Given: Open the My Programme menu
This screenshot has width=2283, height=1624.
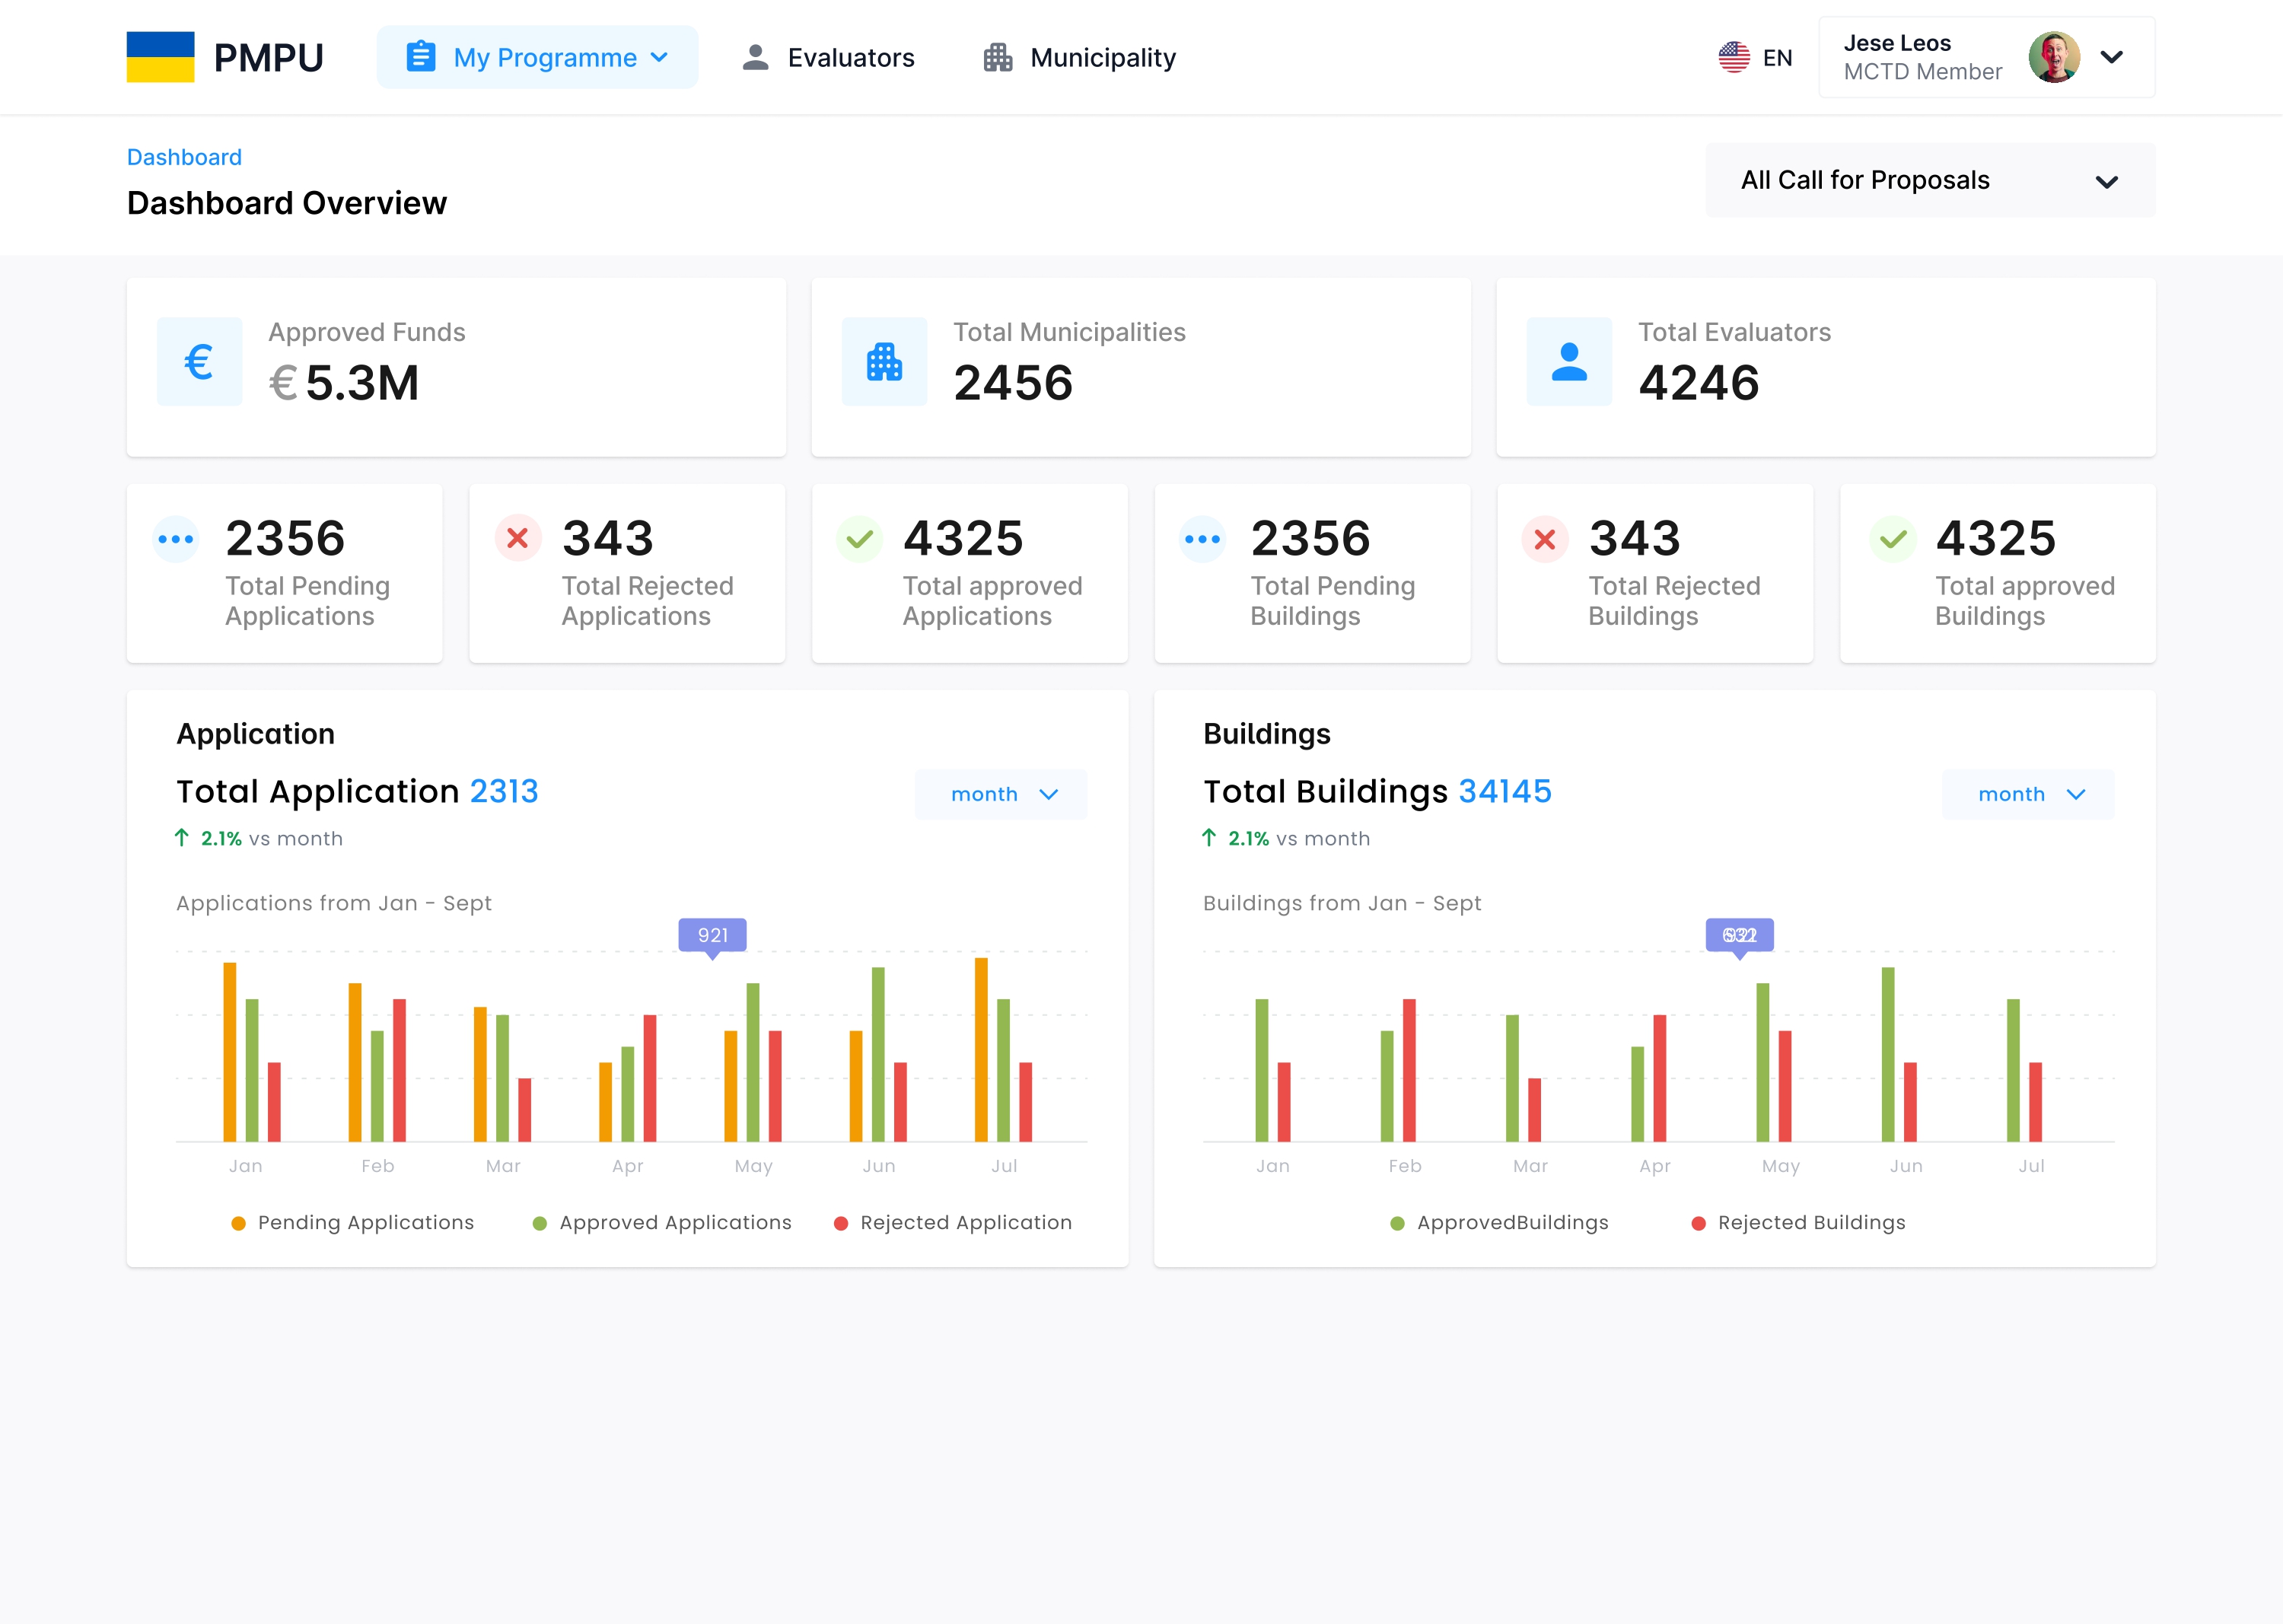Looking at the screenshot, I should 537,57.
